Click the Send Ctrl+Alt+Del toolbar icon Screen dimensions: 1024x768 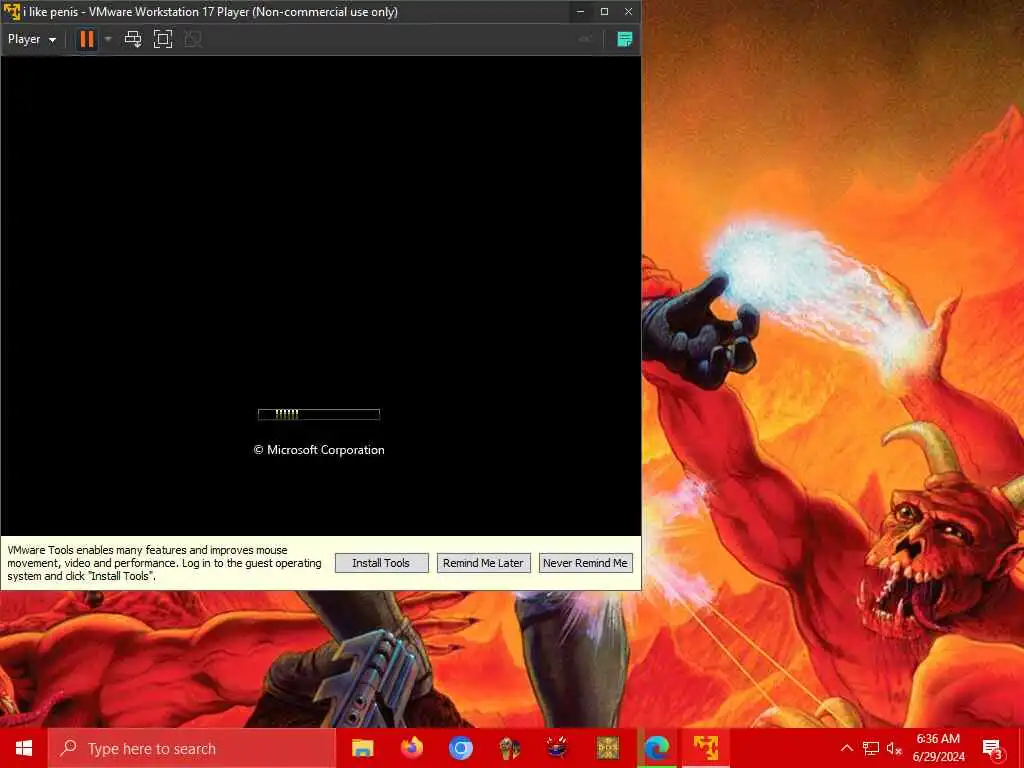(133, 39)
